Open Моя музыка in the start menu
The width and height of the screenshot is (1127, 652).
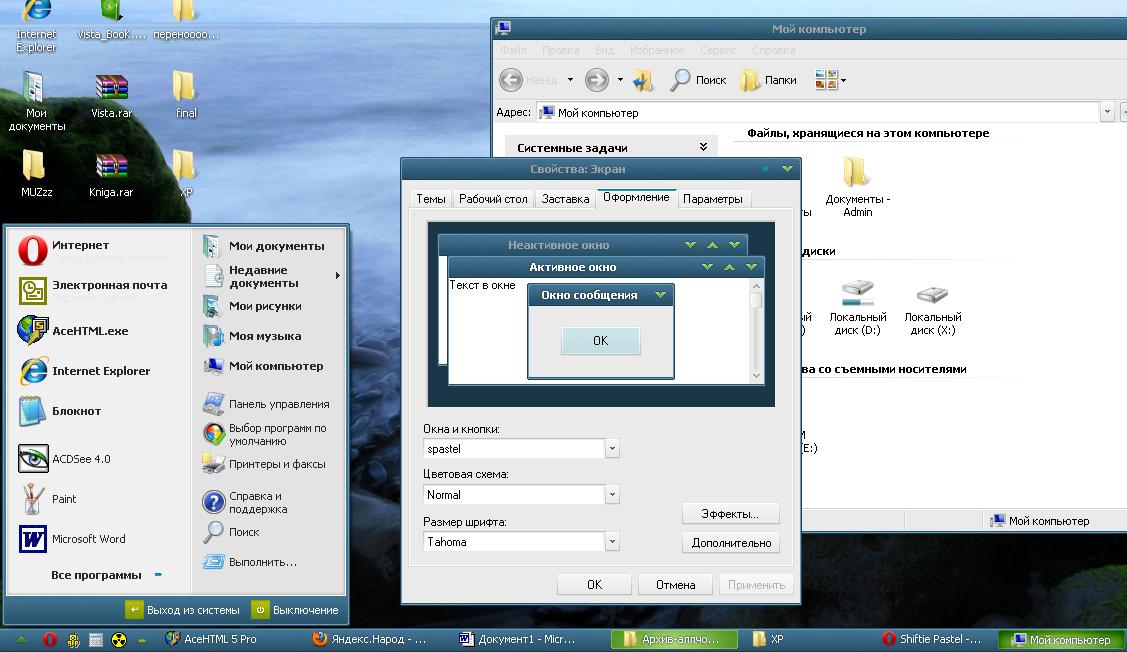(252, 336)
